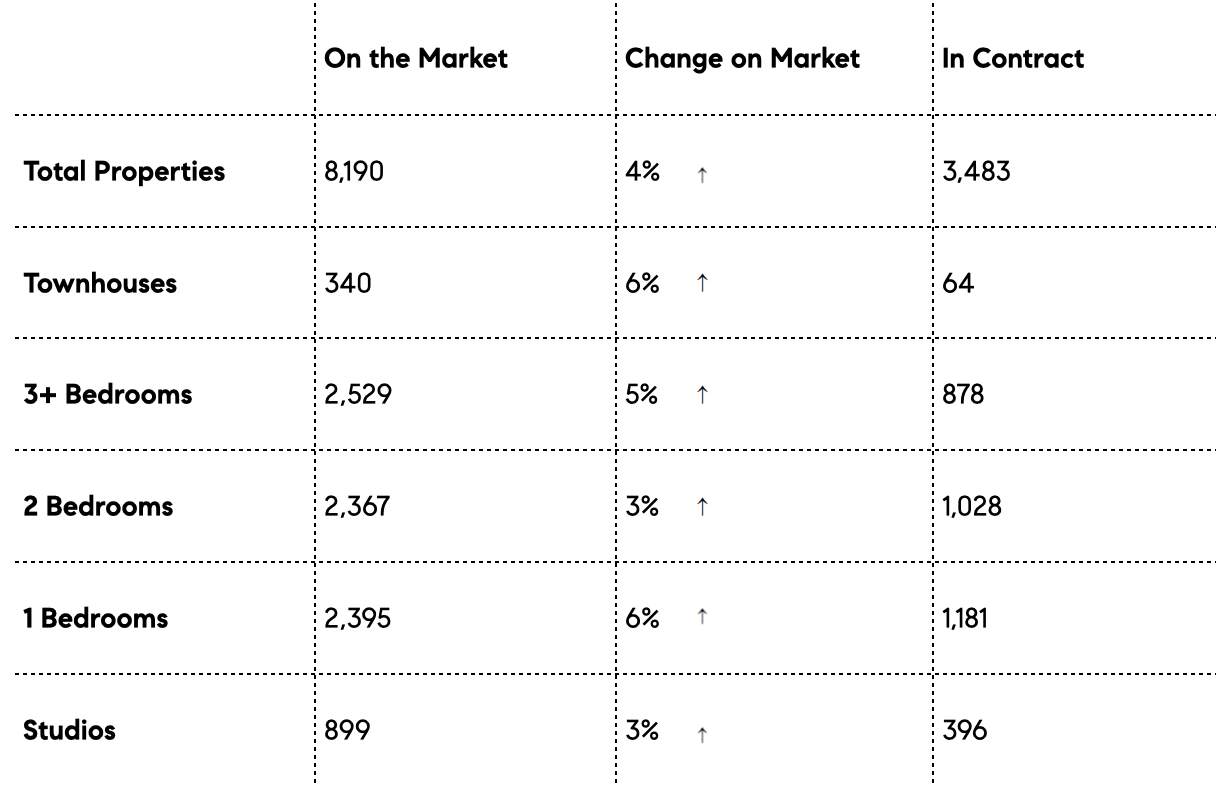Click the up arrow in 2 Bedrooms row
This screenshot has width=1230, height=796.
(x=702, y=509)
